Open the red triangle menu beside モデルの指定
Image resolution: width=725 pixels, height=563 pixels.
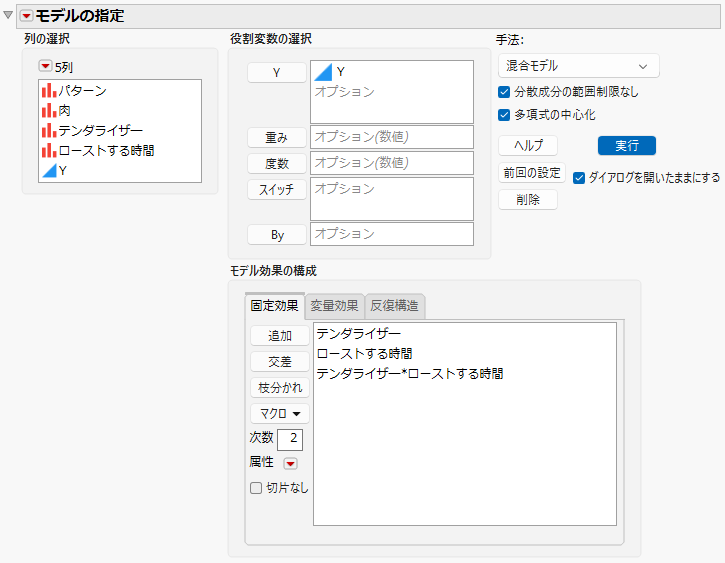26,16
